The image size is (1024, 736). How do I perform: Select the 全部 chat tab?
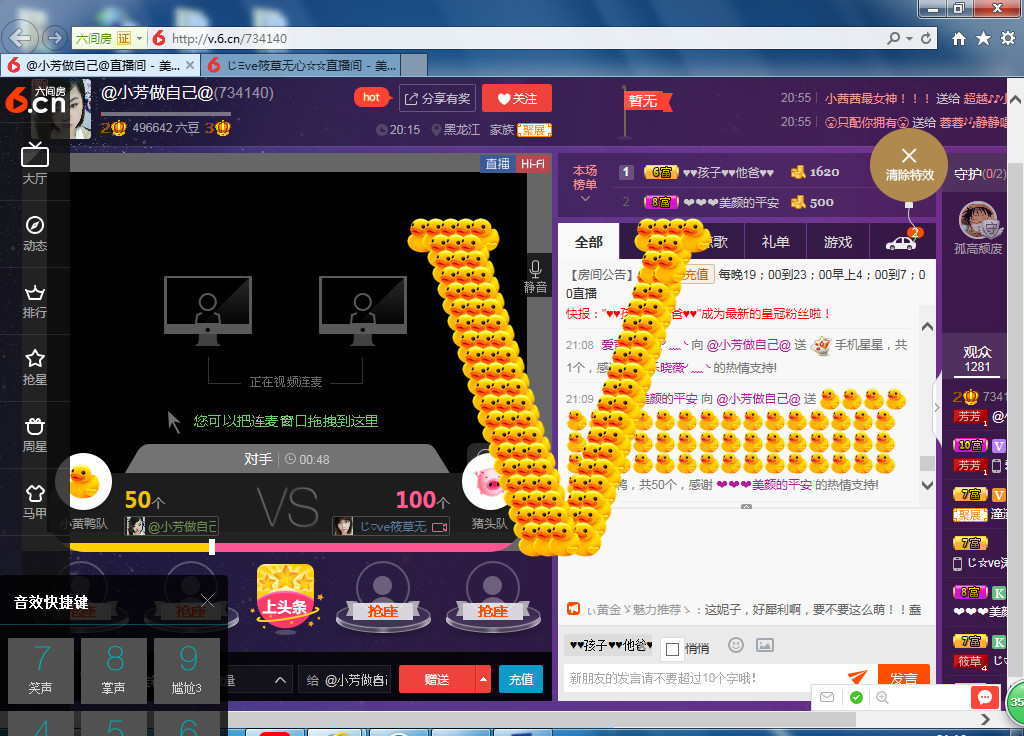coord(588,242)
